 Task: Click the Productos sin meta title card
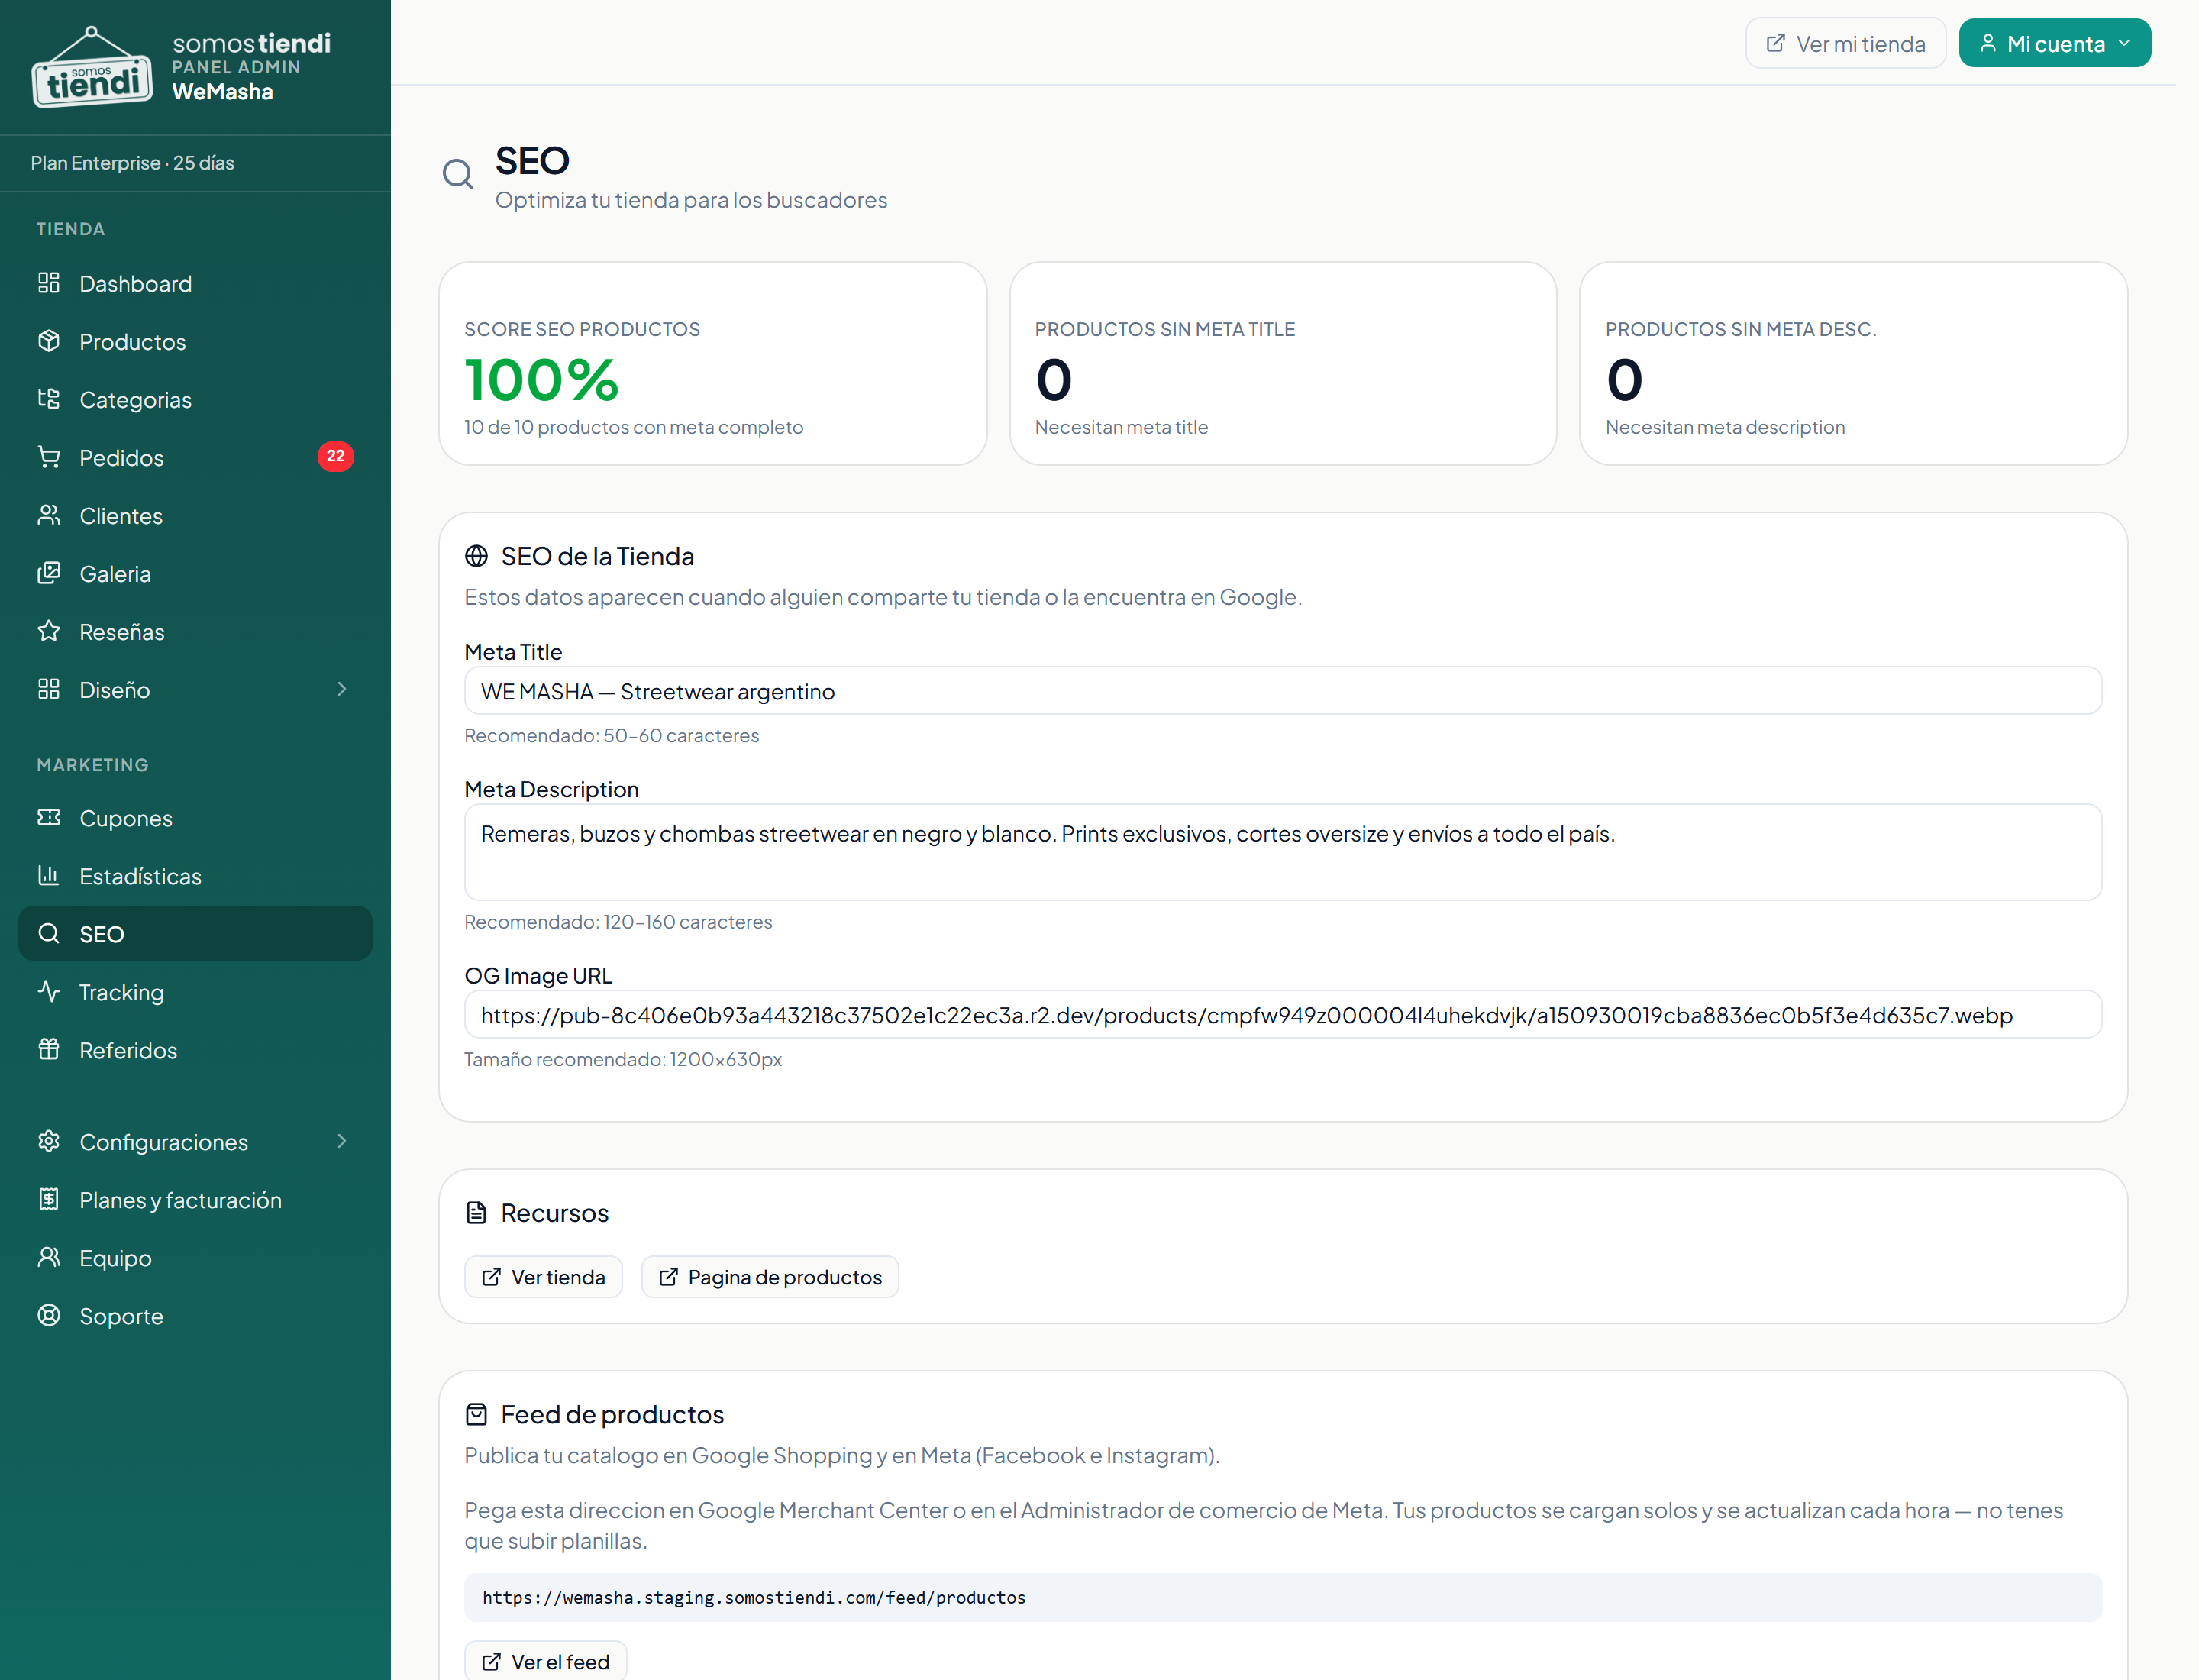(1282, 364)
